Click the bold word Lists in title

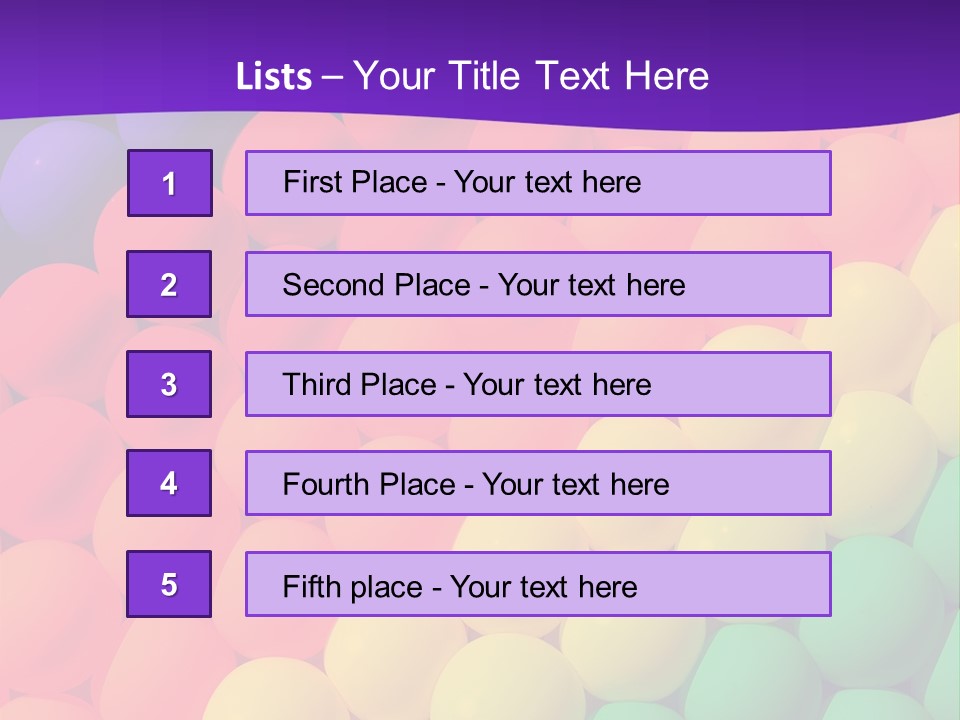[x=274, y=77]
